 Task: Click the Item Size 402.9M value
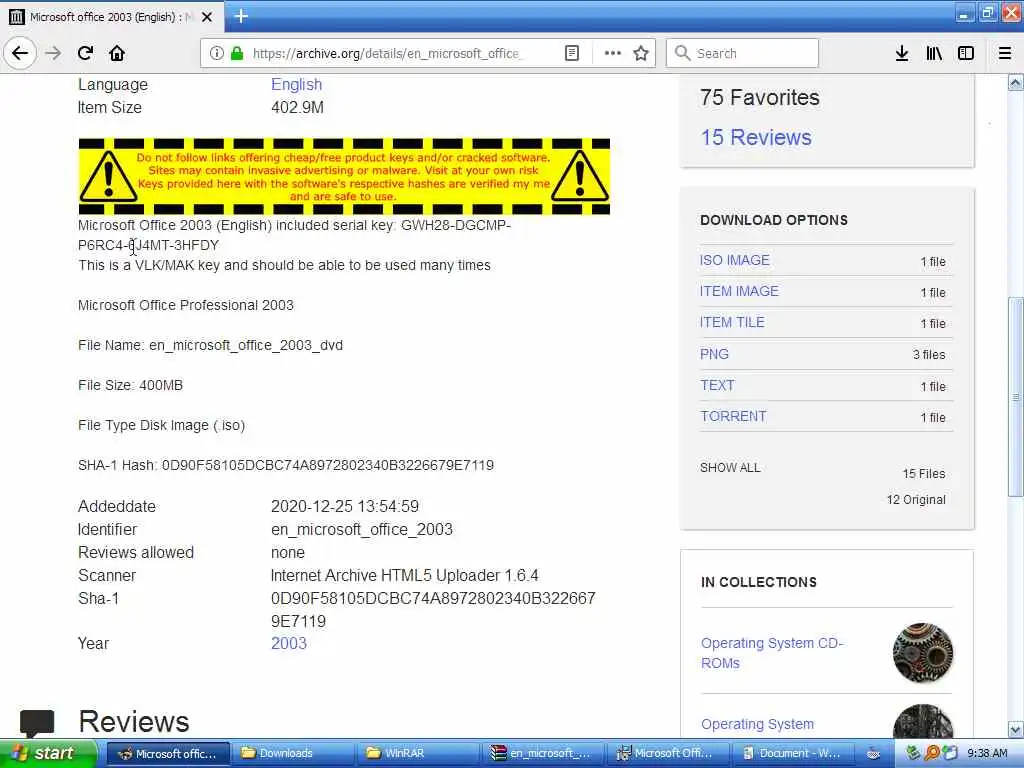tap(297, 107)
